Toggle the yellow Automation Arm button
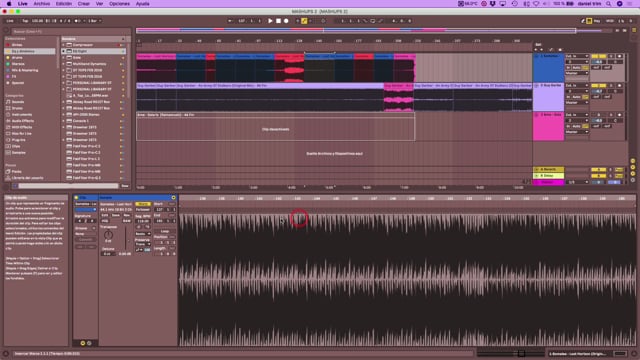Viewport: 640px width, 360px height. 304,21
